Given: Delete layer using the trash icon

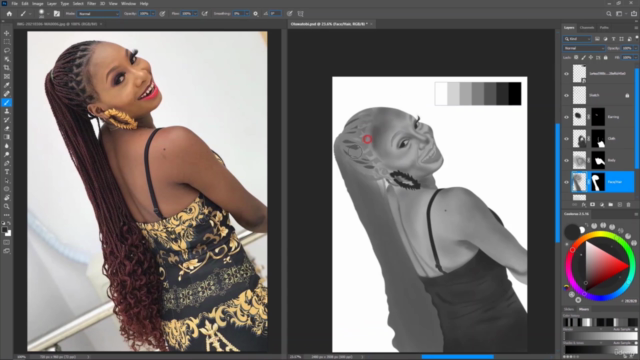Looking at the screenshot, I should click(x=629, y=204).
